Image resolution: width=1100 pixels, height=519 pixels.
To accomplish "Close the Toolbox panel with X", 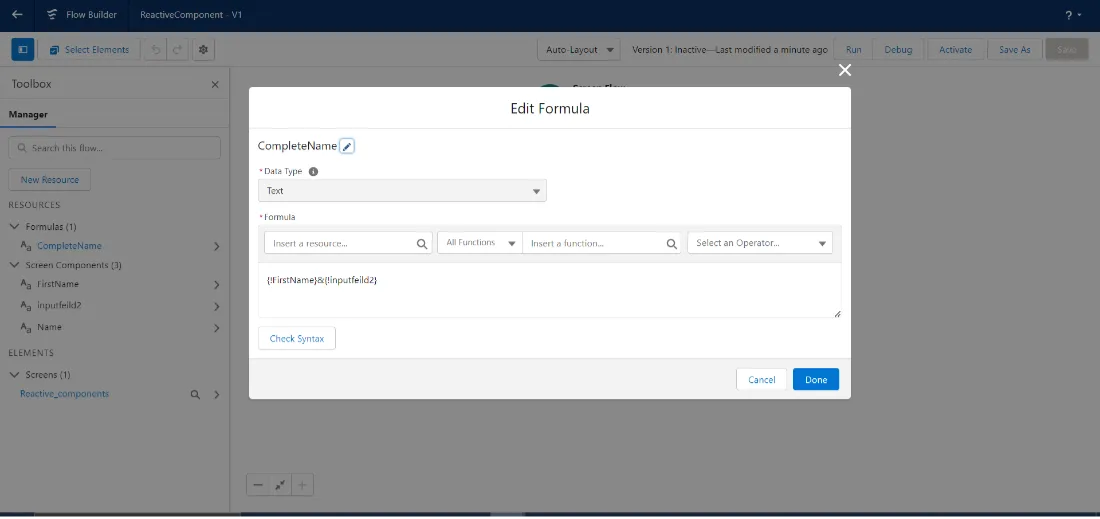I will [215, 85].
